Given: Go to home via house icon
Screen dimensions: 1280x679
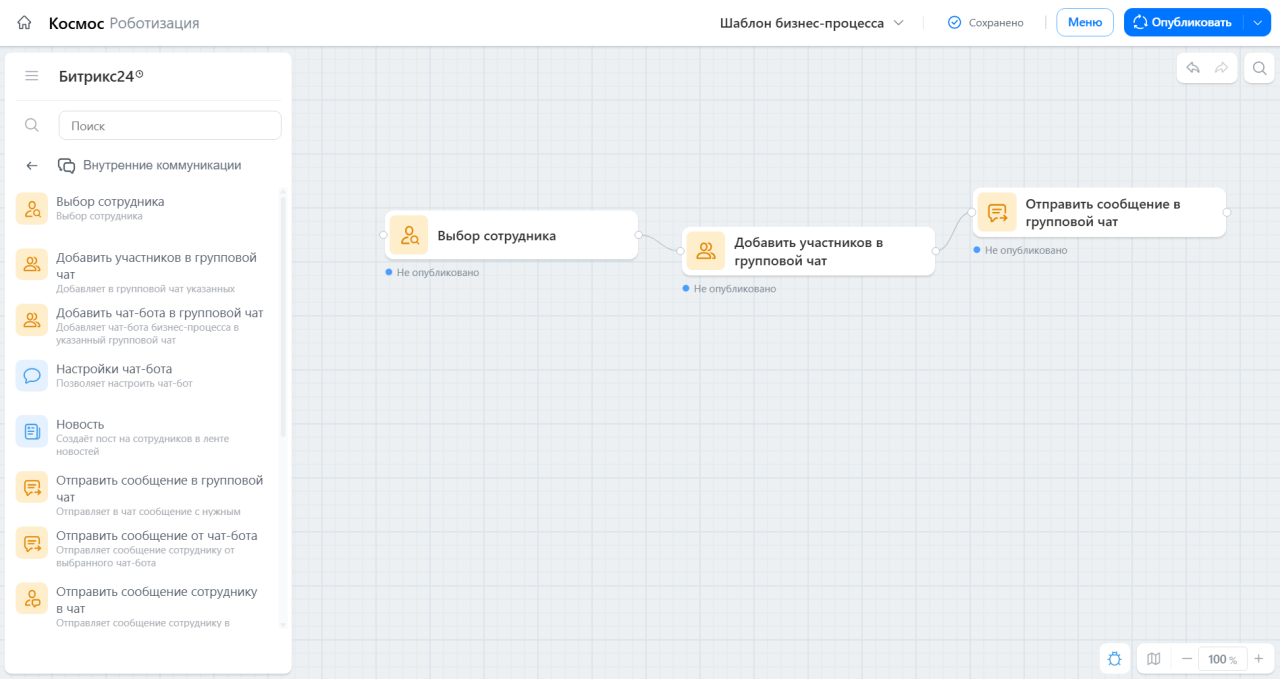Looking at the screenshot, I should pyautogui.click(x=25, y=22).
